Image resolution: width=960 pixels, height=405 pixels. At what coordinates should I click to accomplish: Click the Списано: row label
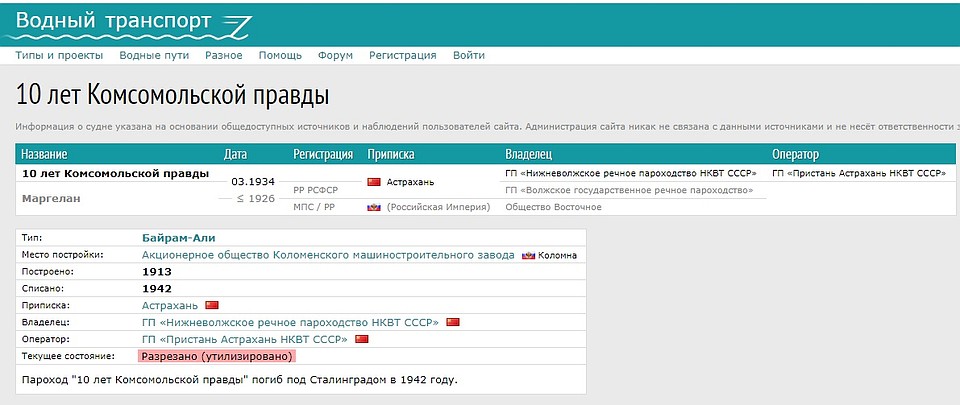click(43, 288)
